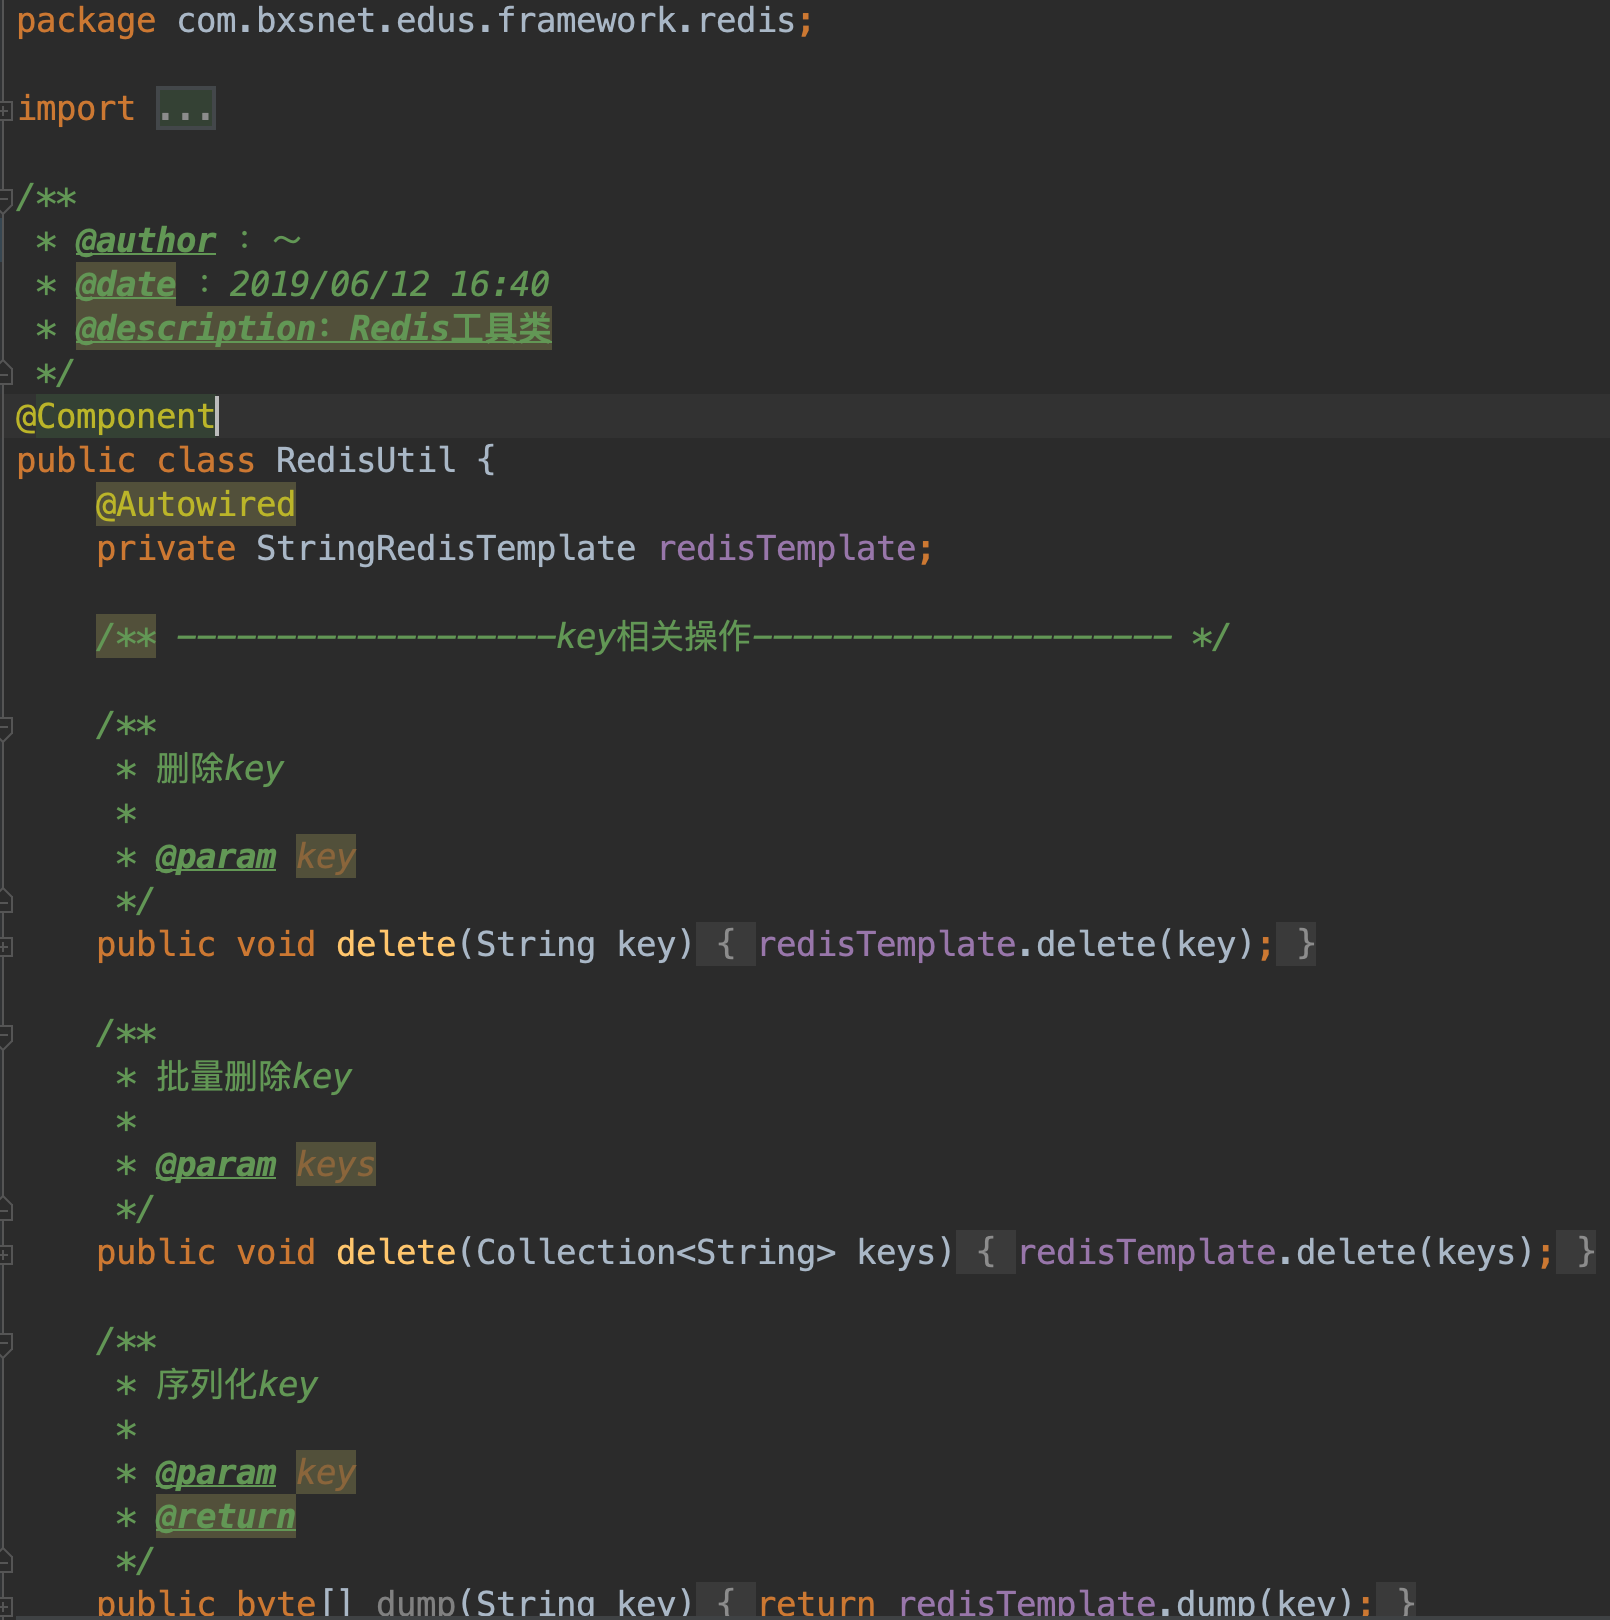Click the @Autowired annotation
The height and width of the screenshot is (1620, 1610).
click(196, 504)
